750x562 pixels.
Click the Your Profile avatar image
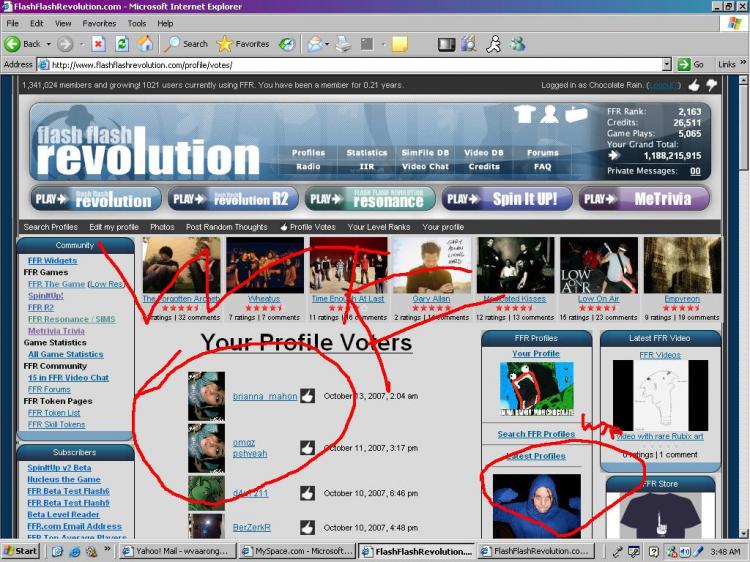536,388
